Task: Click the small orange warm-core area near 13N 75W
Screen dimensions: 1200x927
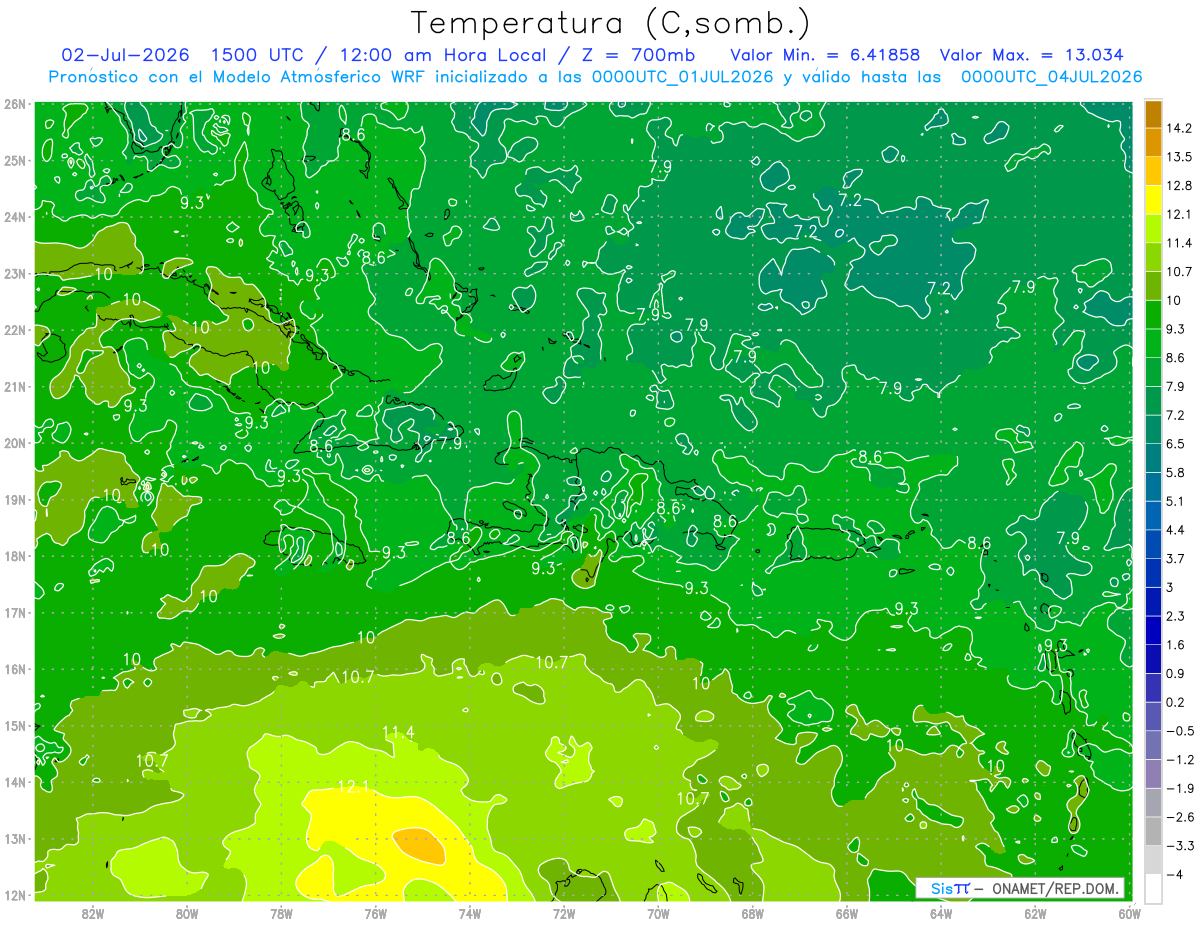Action: pyautogui.click(x=420, y=846)
